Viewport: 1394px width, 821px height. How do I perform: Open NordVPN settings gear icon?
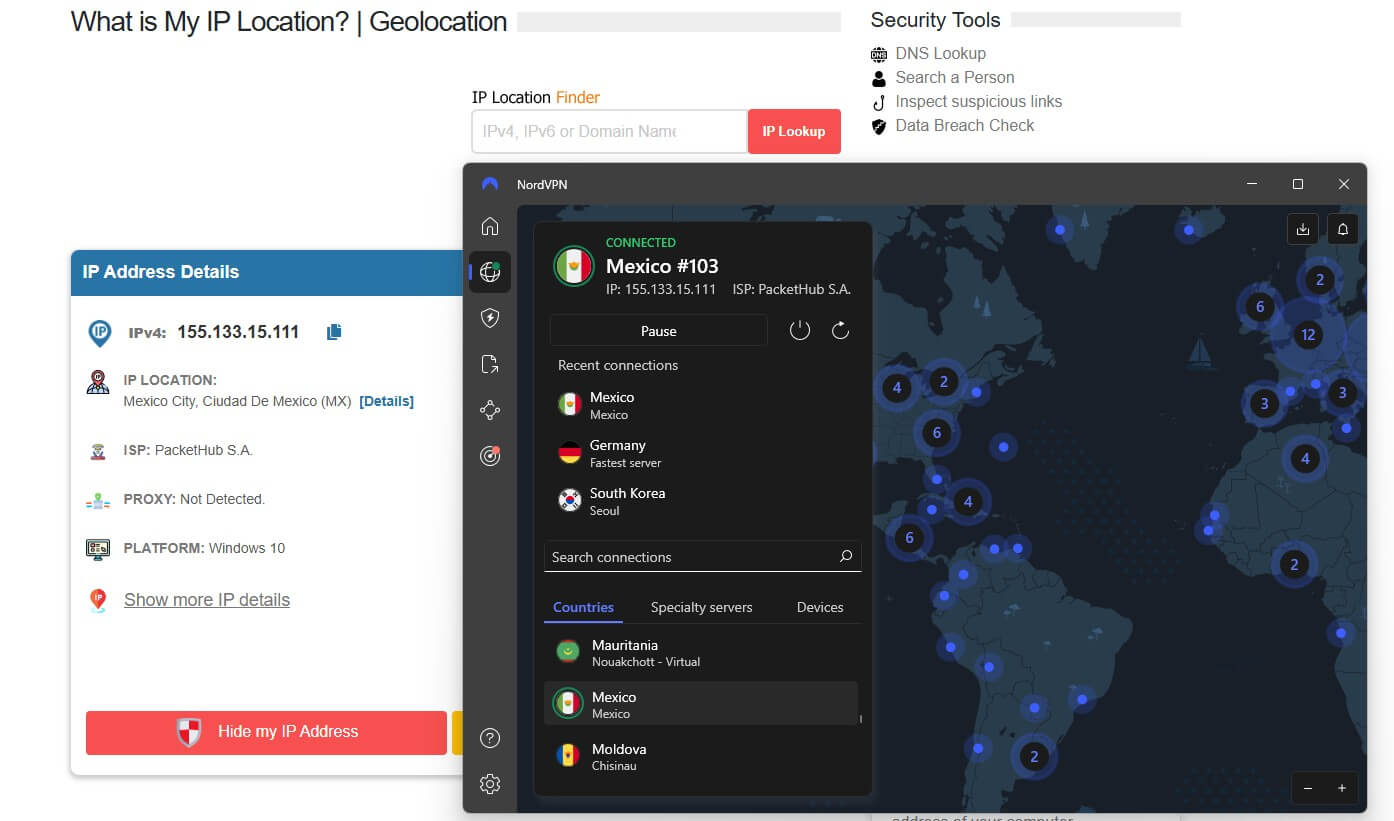tap(490, 784)
